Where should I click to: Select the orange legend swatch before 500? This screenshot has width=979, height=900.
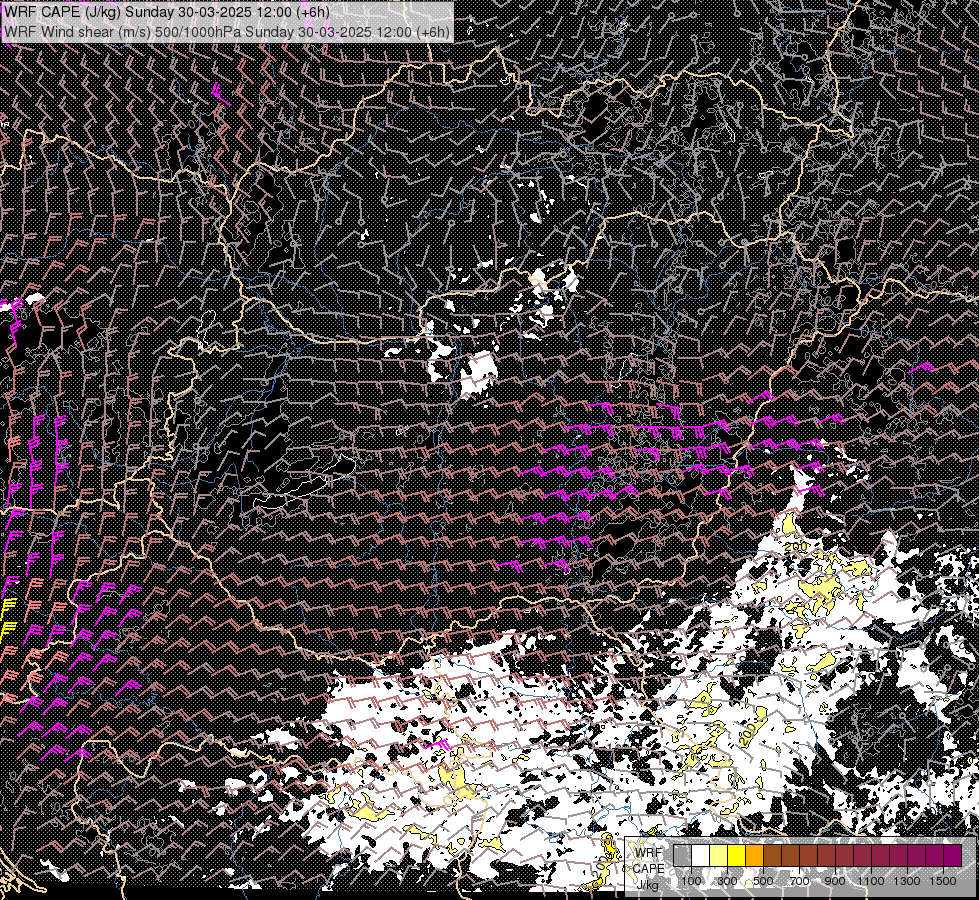(x=754, y=855)
